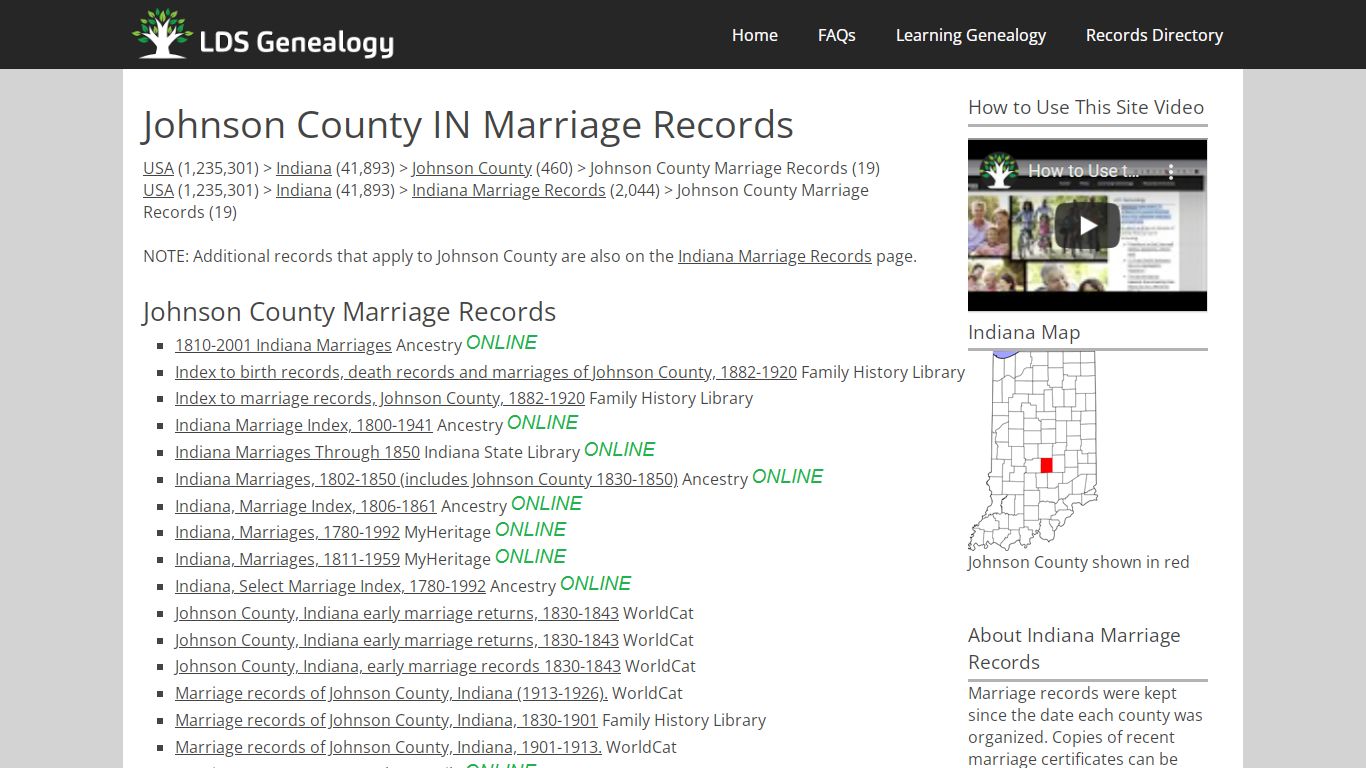Screen dimensions: 1366x768
Task: Click the red Johnson County on Indiana map
Action: (x=1046, y=465)
